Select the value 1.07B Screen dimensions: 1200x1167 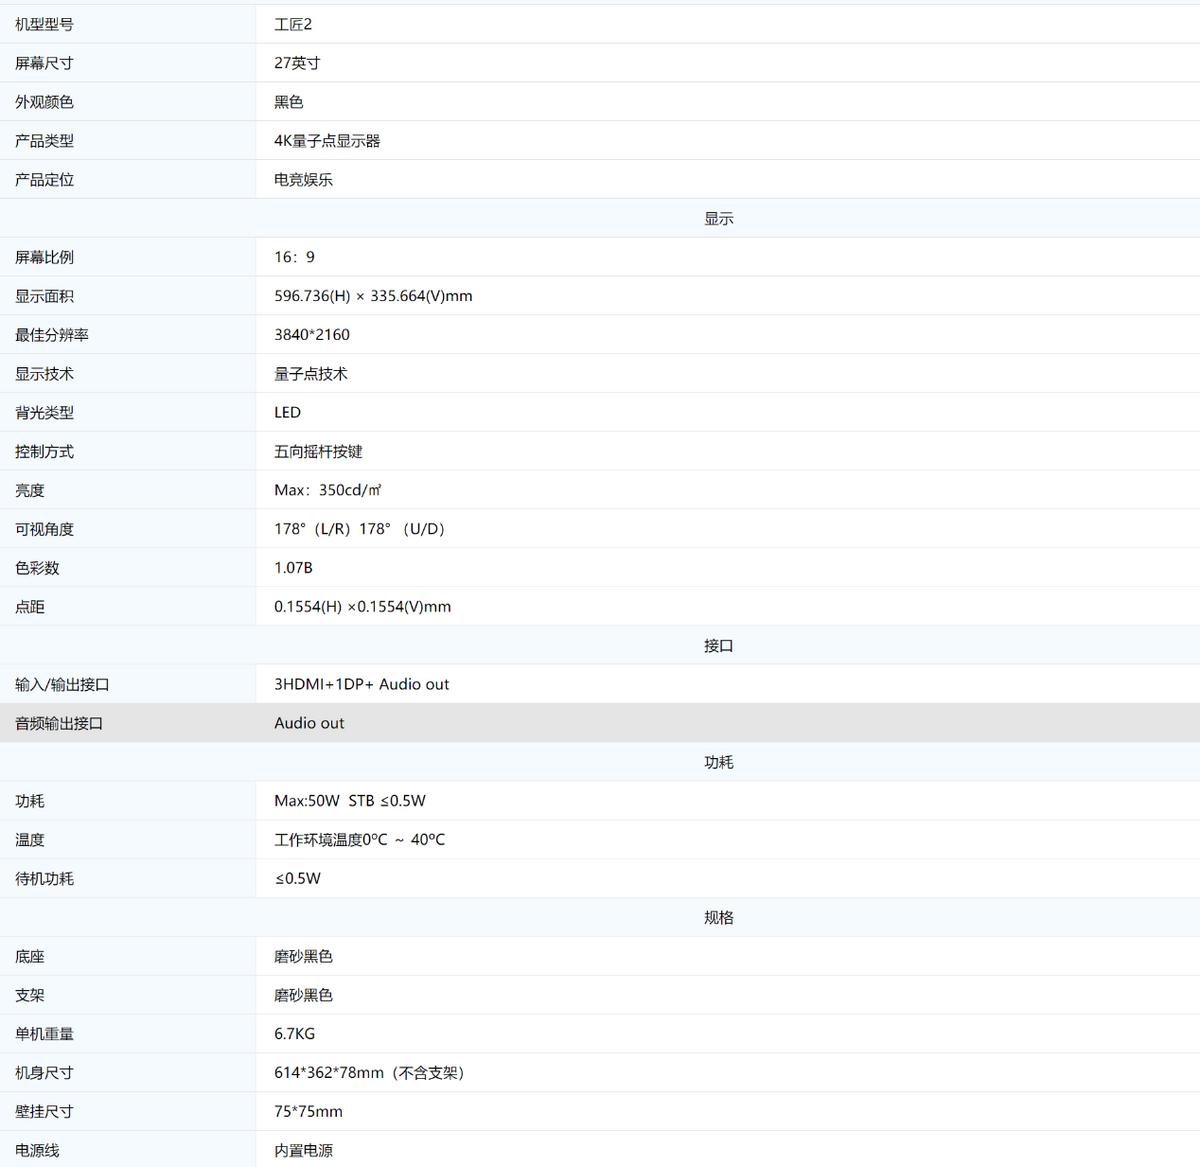293,568
